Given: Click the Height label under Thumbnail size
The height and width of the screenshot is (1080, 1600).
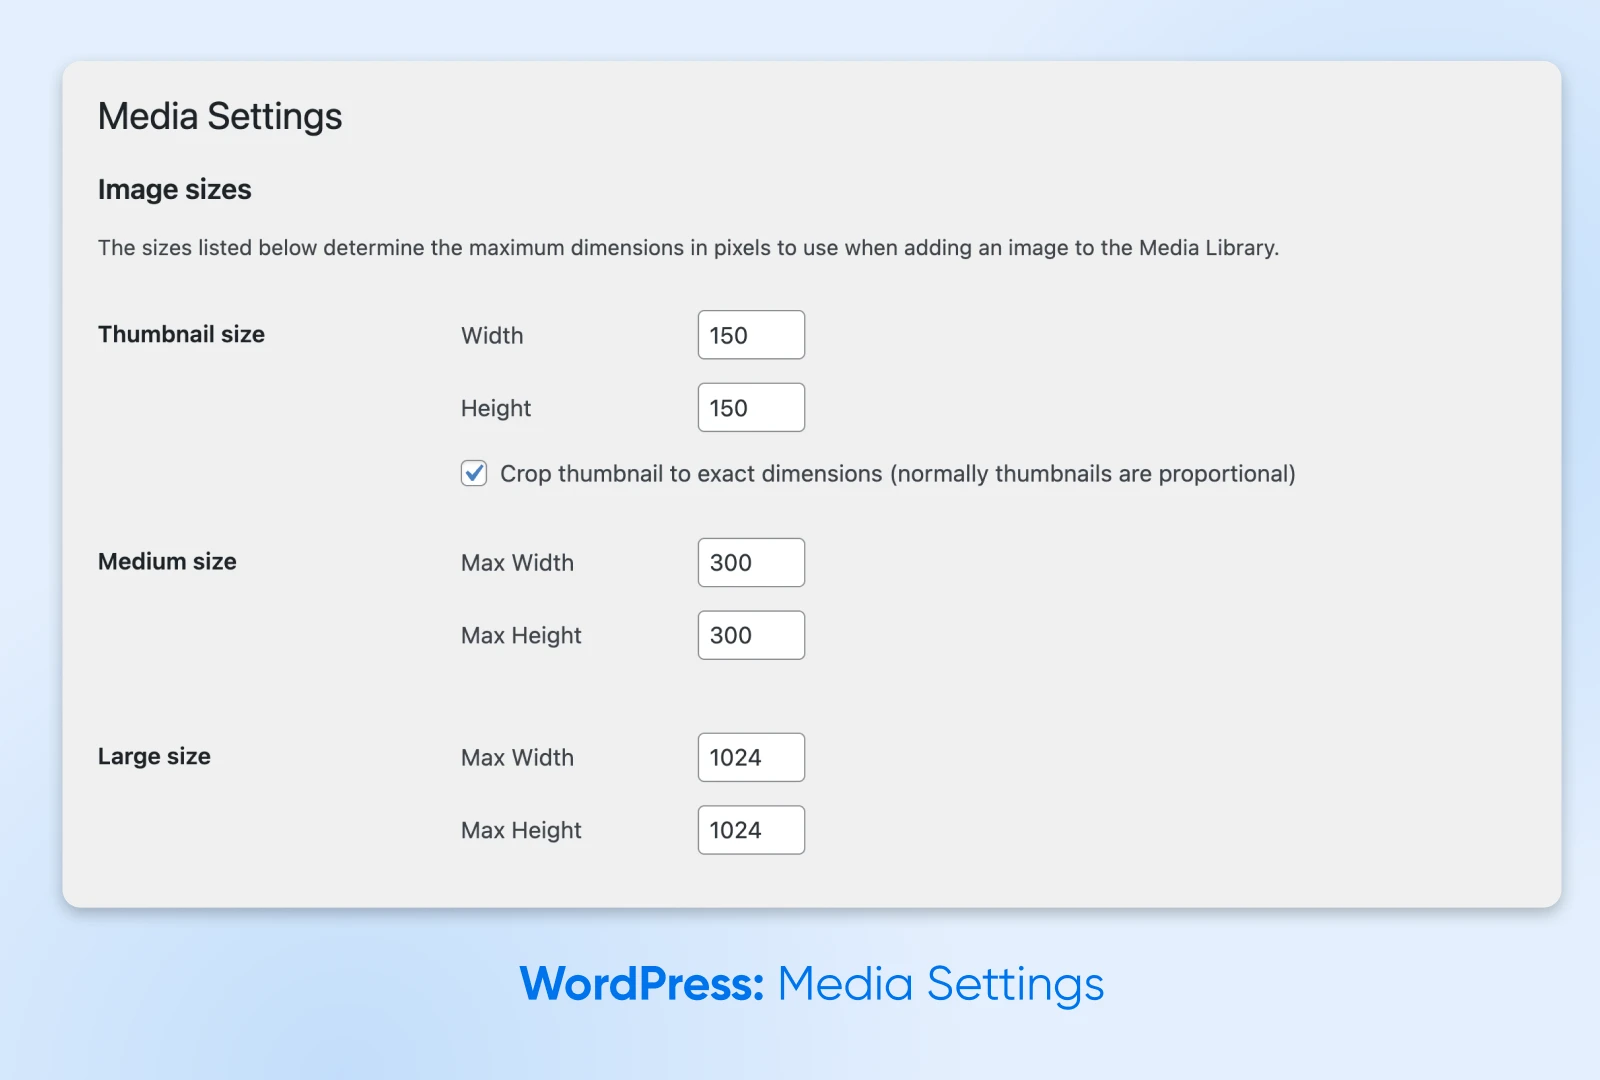Looking at the screenshot, I should point(496,409).
